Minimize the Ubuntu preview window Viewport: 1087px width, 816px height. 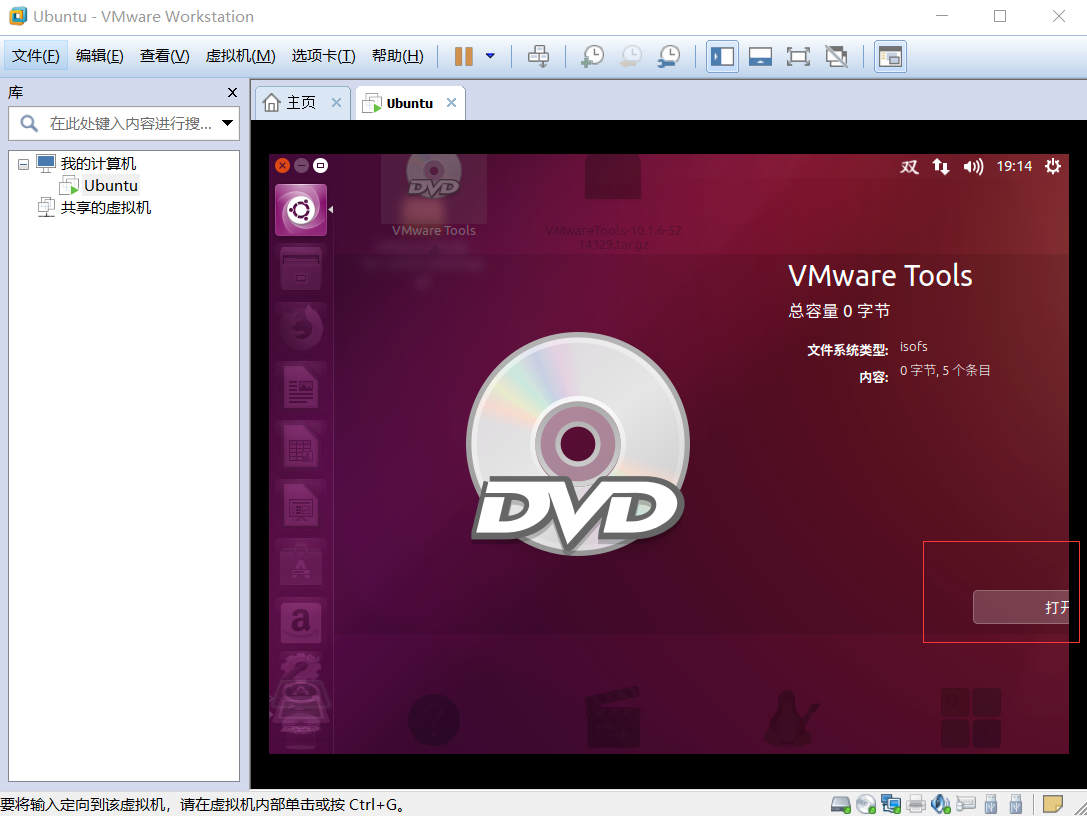point(301,165)
